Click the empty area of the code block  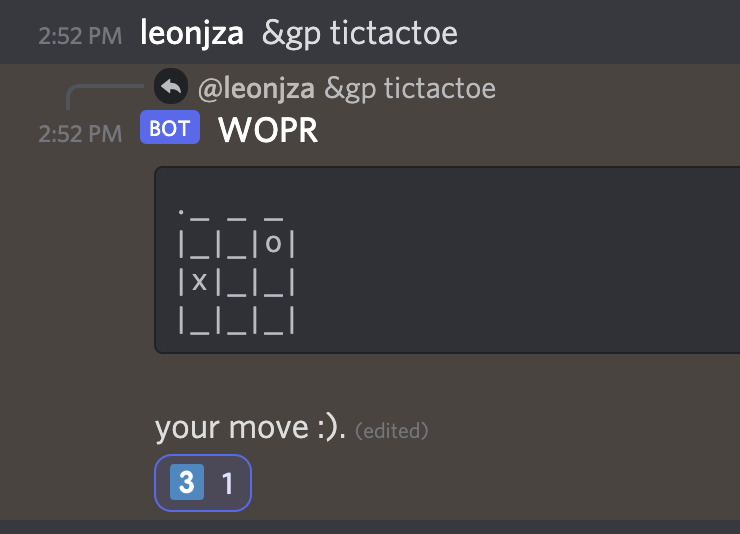pos(520,260)
